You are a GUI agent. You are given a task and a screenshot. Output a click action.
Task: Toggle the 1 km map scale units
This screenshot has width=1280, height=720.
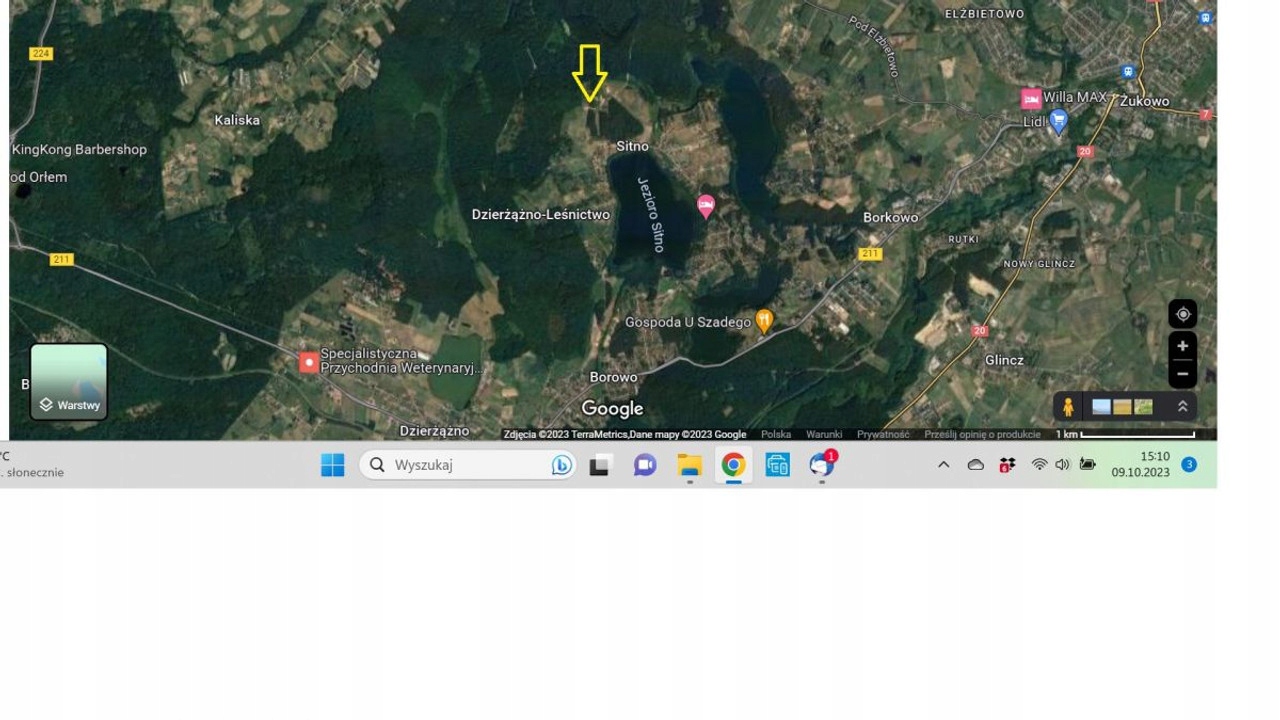(x=1125, y=434)
